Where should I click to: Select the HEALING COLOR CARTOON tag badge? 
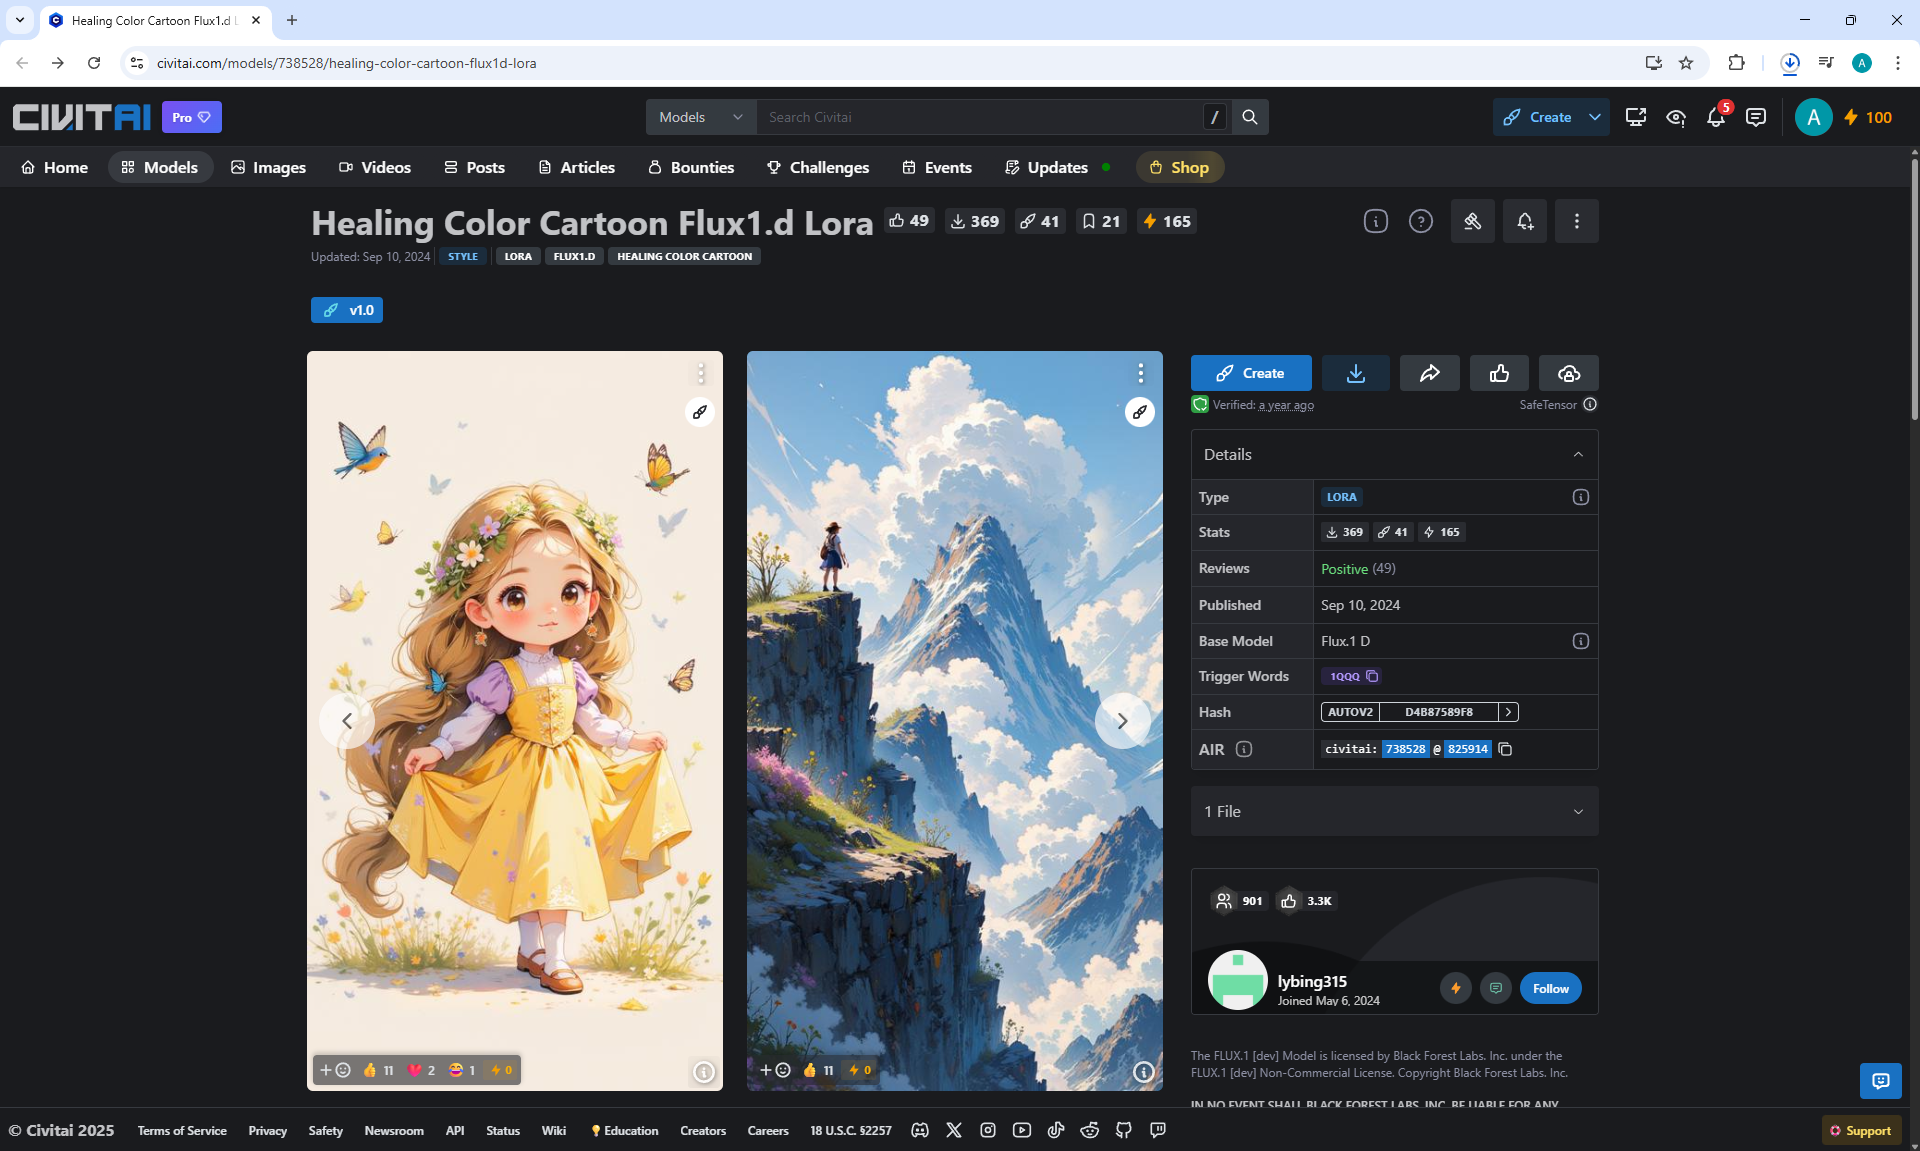click(684, 256)
